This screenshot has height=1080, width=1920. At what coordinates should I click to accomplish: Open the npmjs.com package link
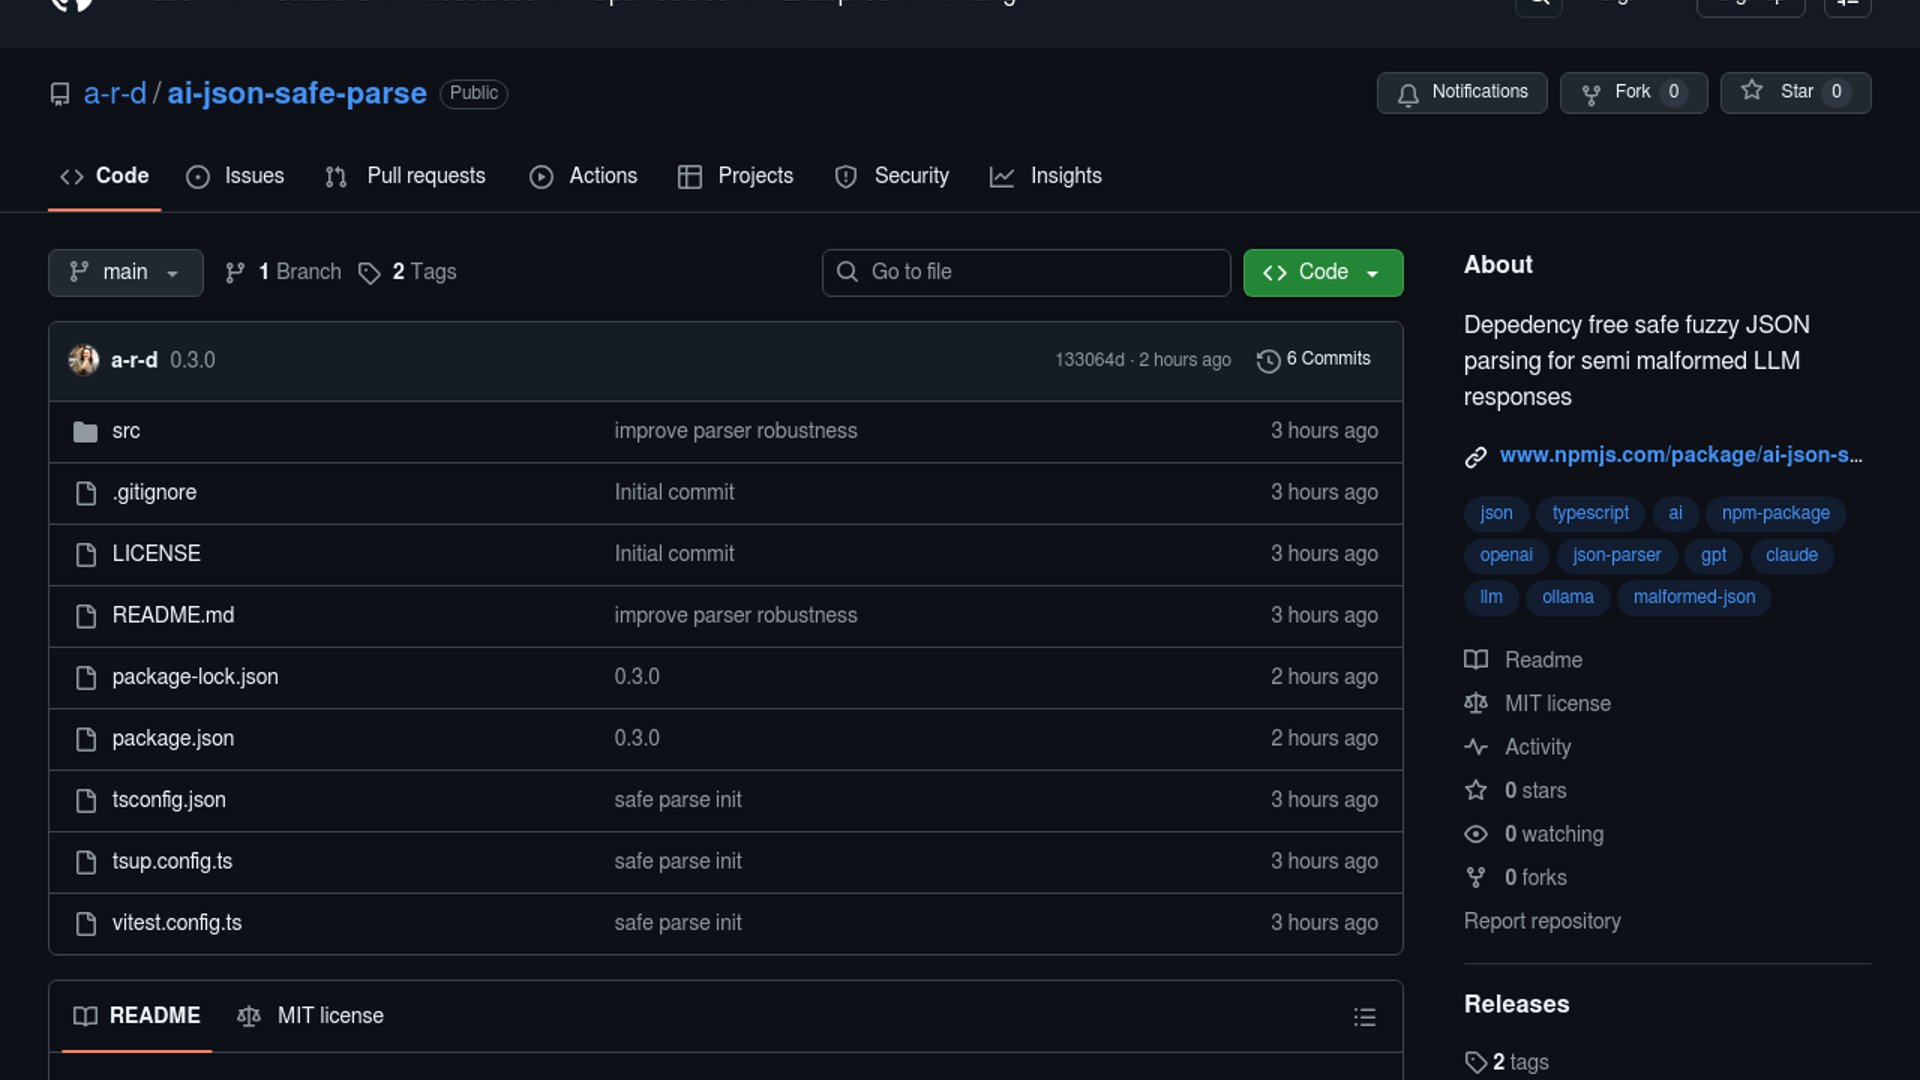pyautogui.click(x=1680, y=455)
